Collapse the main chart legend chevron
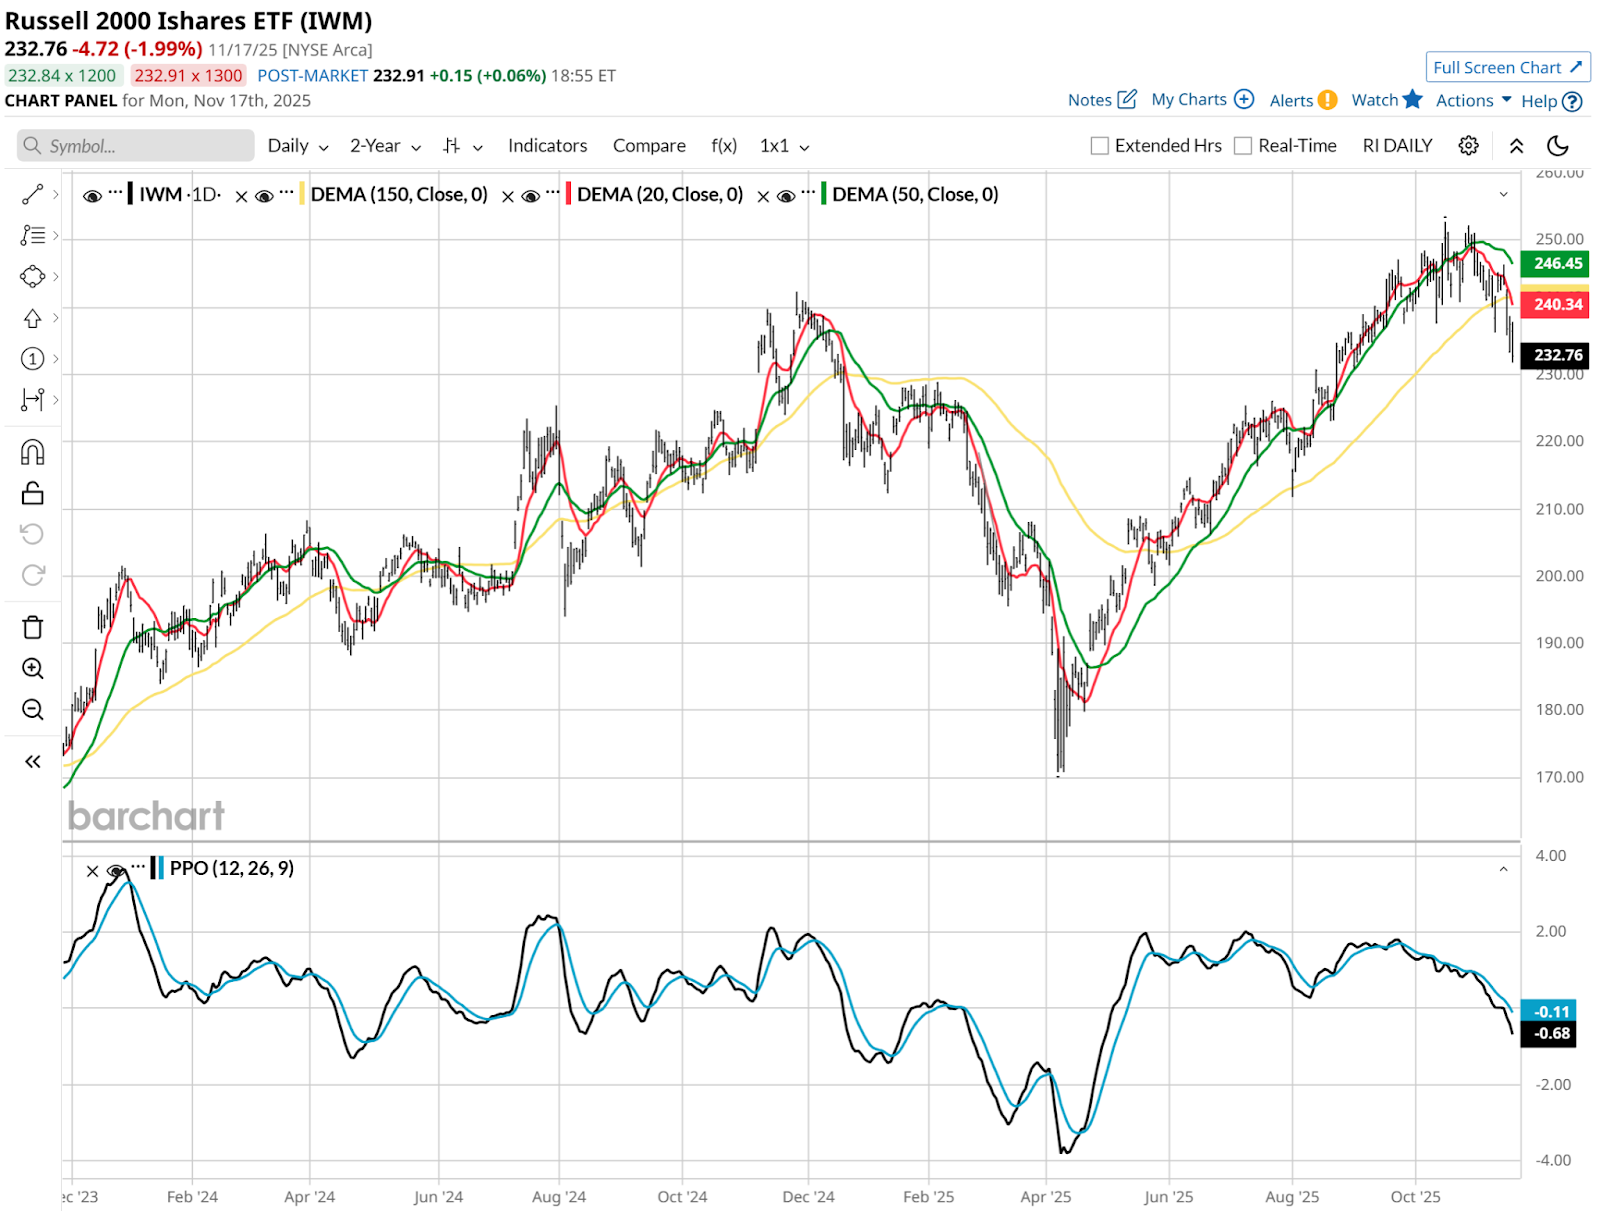The image size is (1600, 1211). [x=1503, y=194]
